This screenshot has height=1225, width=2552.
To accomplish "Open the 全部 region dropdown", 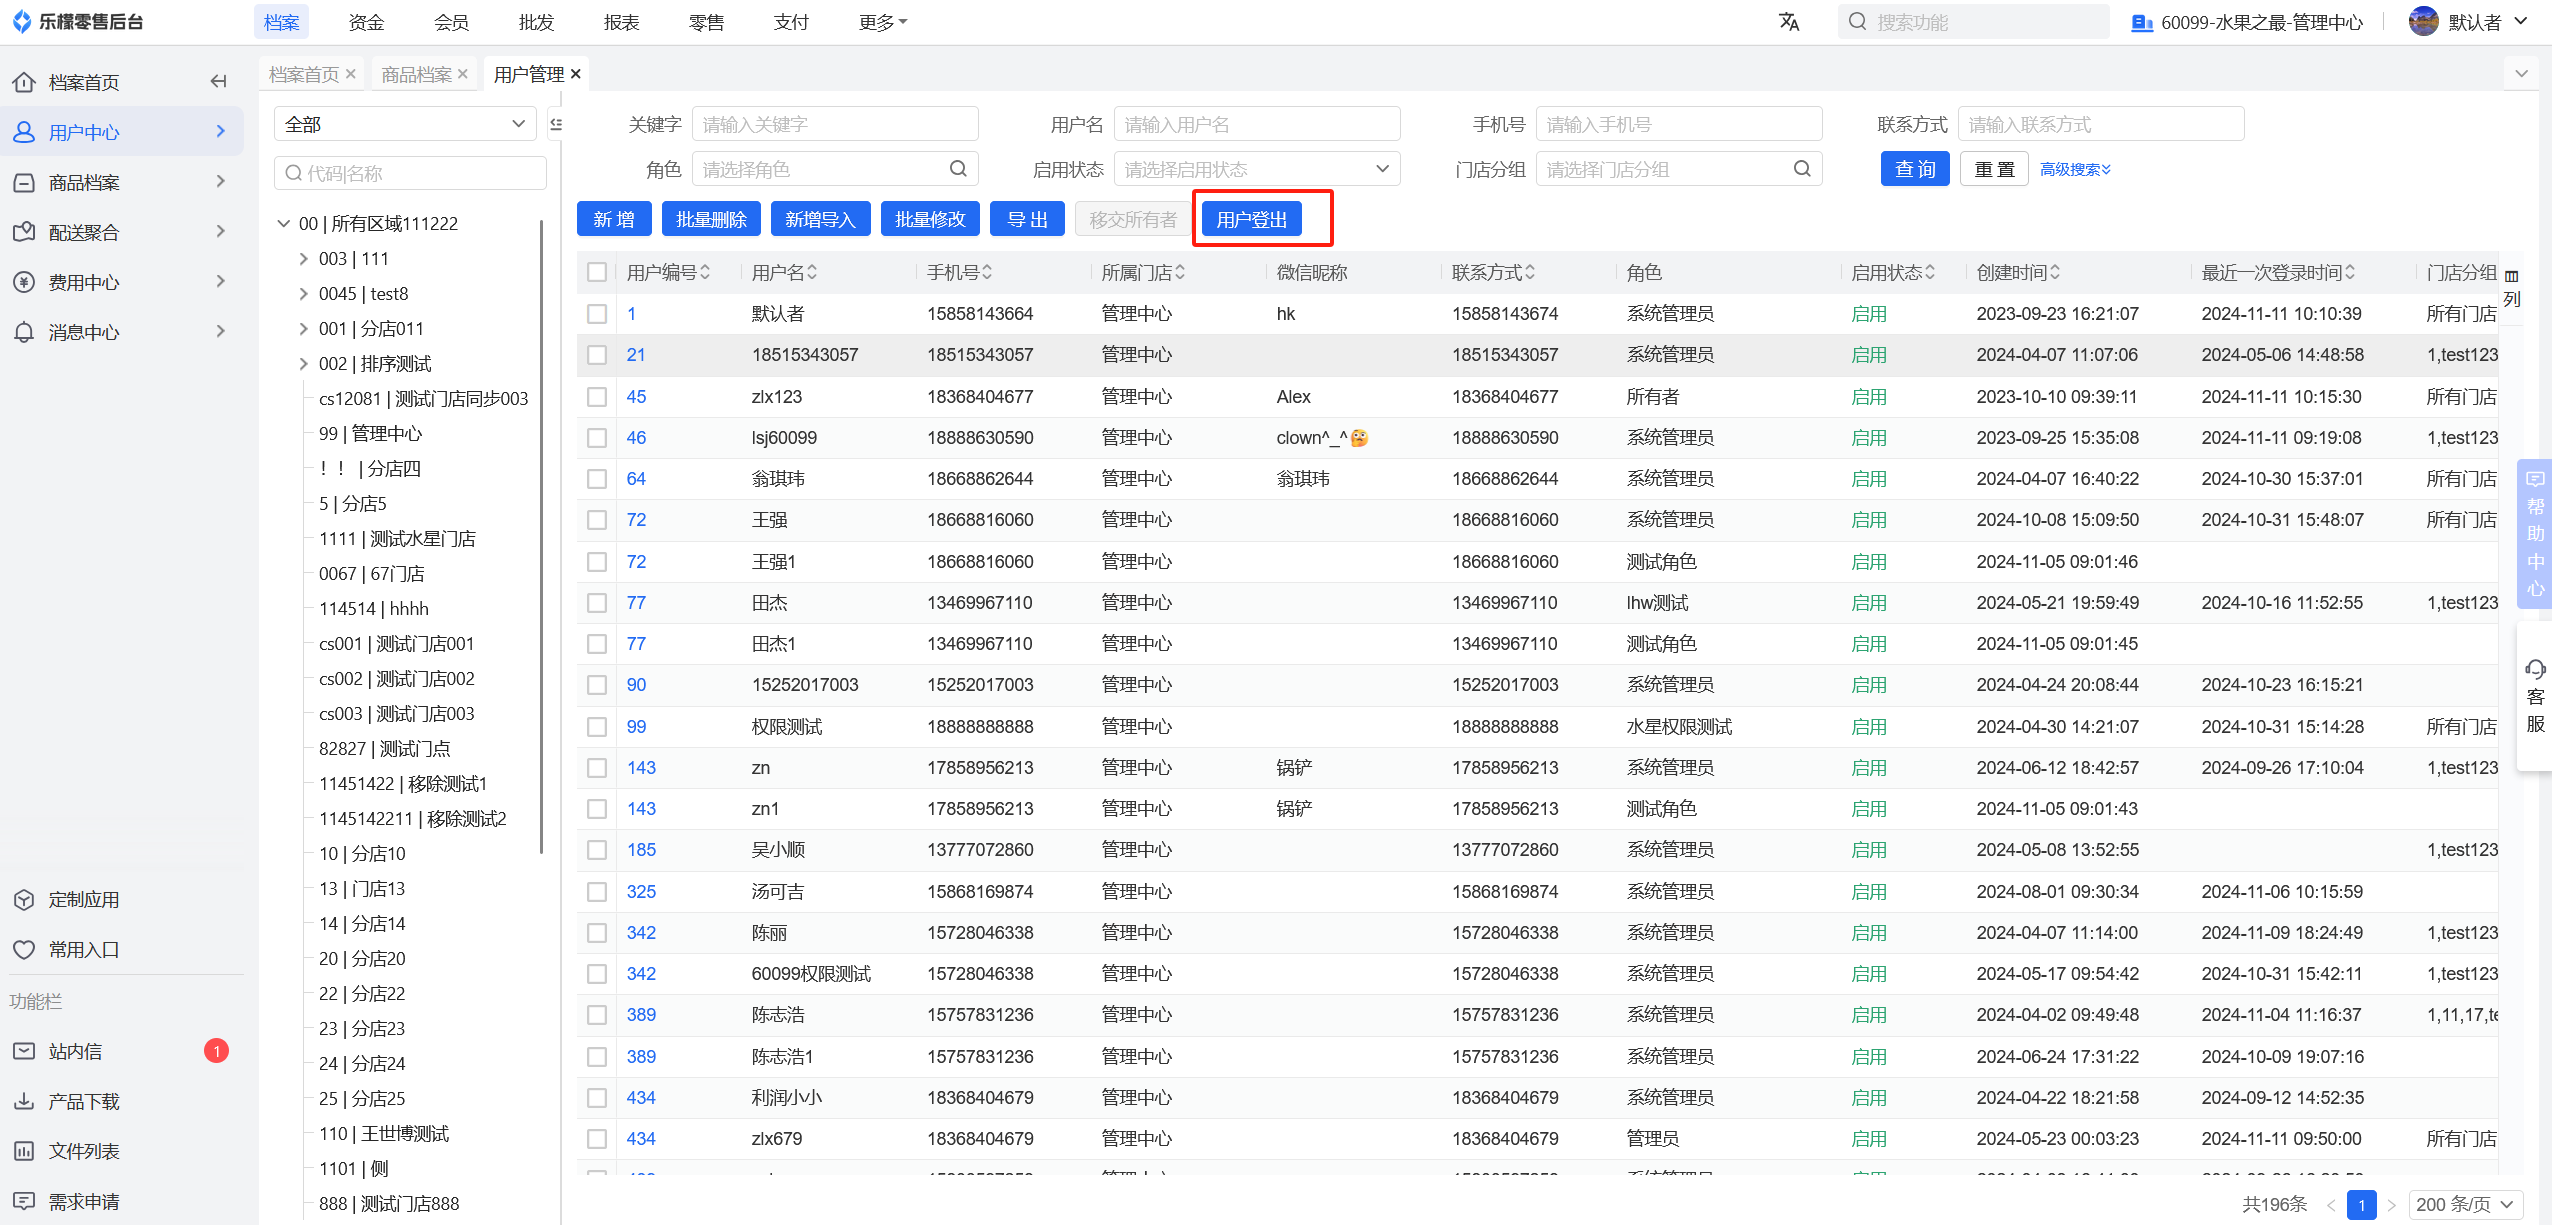I will [405, 124].
